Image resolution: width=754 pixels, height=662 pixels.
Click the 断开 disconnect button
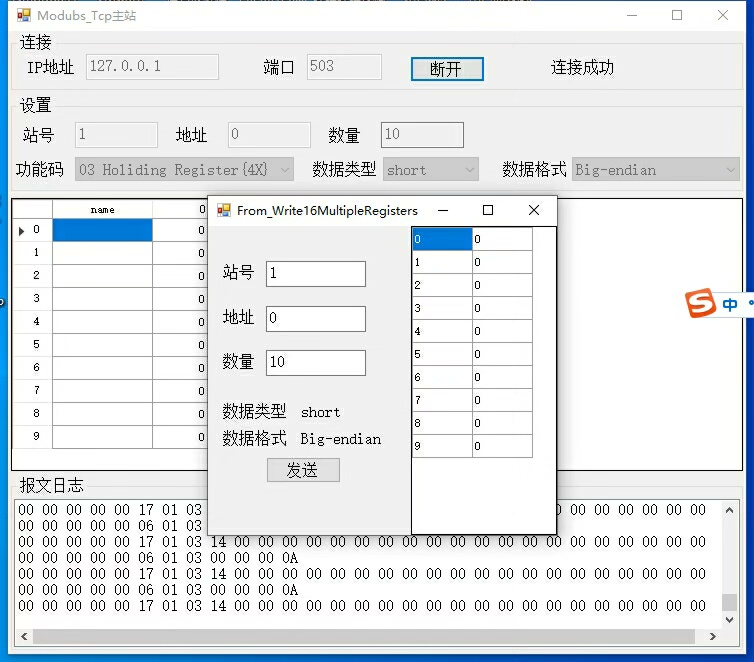pos(447,69)
